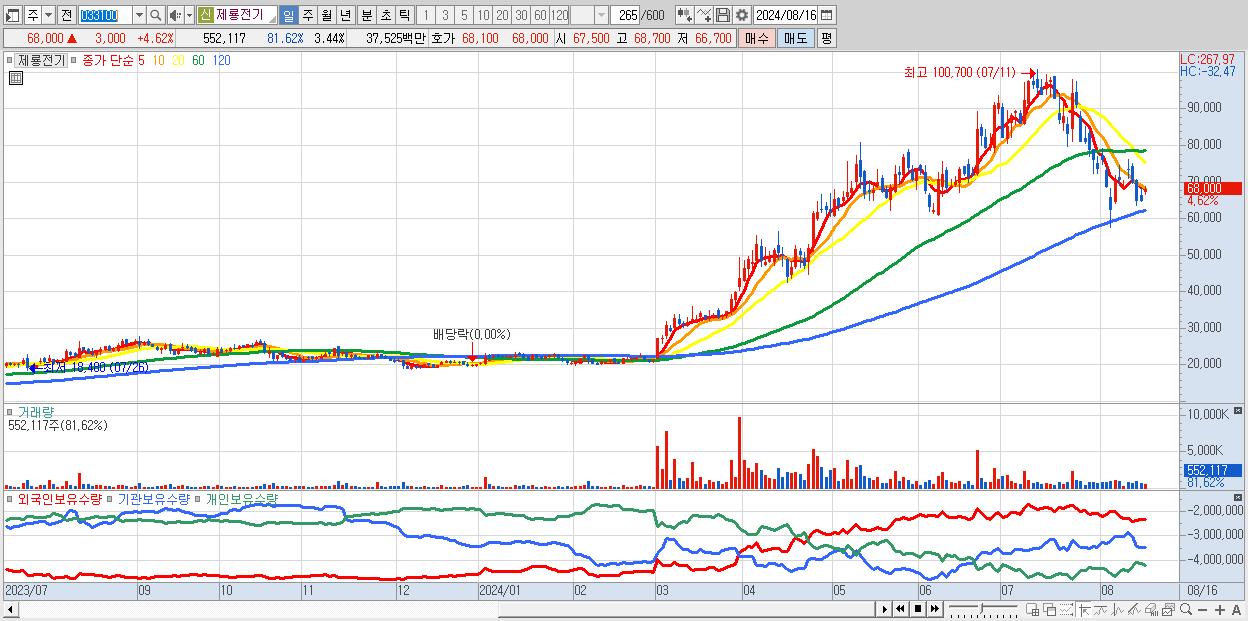Select interval preset 120

coord(559,15)
